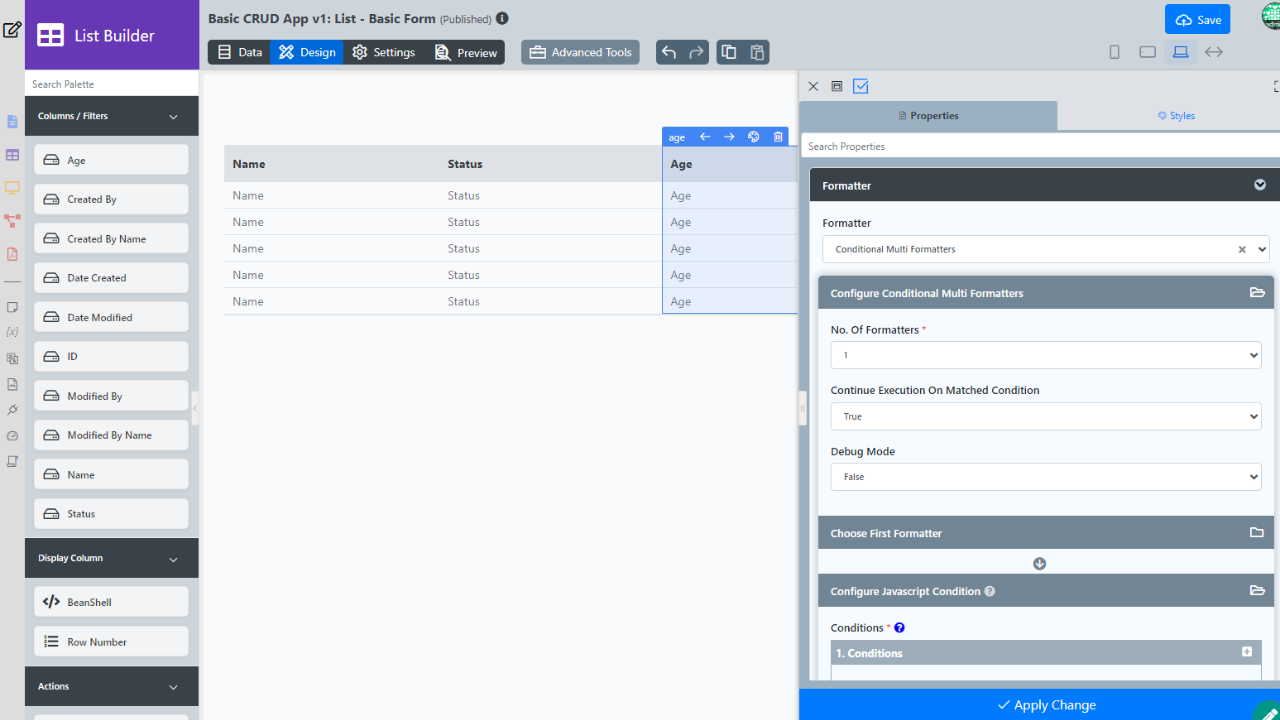Select tablet viewport icon
This screenshot has height=720, width=1280.
[1147, 52]
